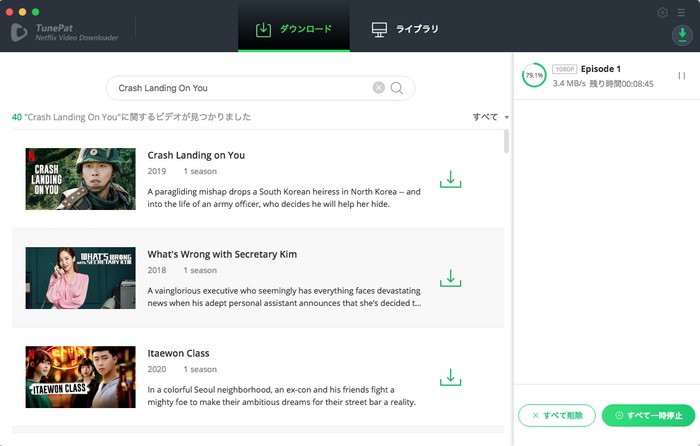Select the Crash Landing on You title
Screen dimensions: 700x446
coord(196,155)
